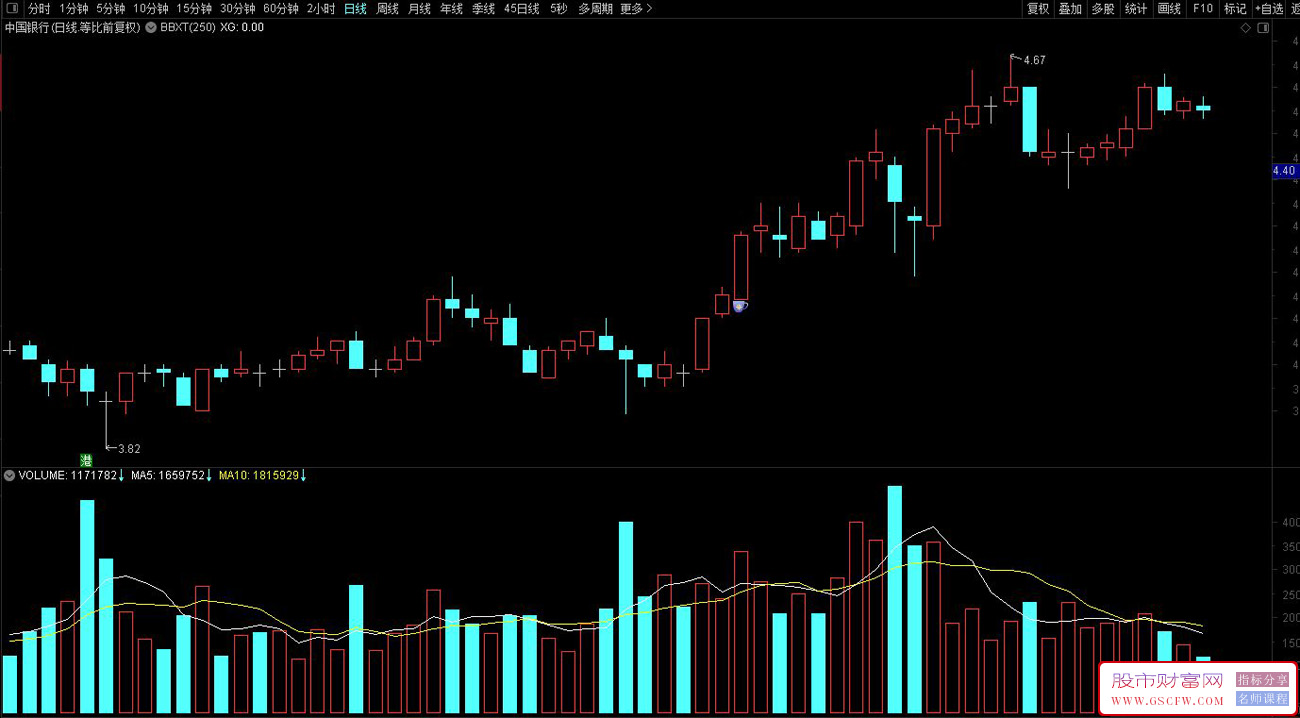This screenshot has height=718, width=1300.
Task: Click the XG: 0.00 value
Action: [242, 28]
